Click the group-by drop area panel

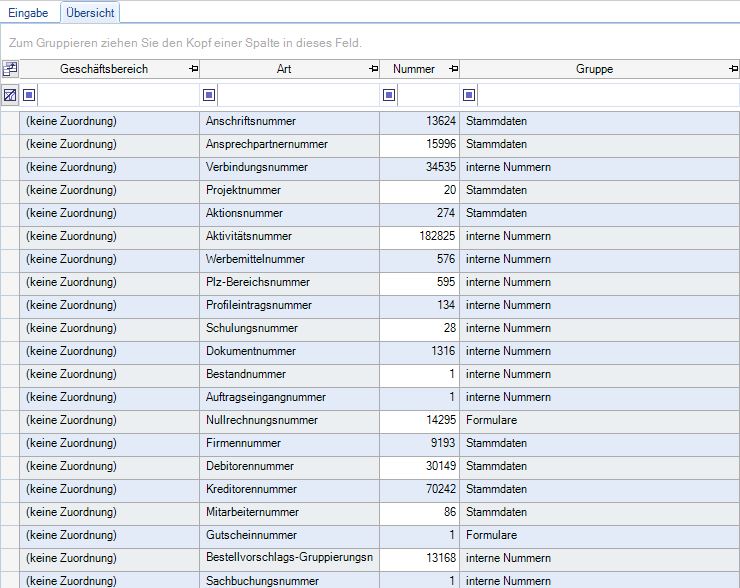point(370,43)
